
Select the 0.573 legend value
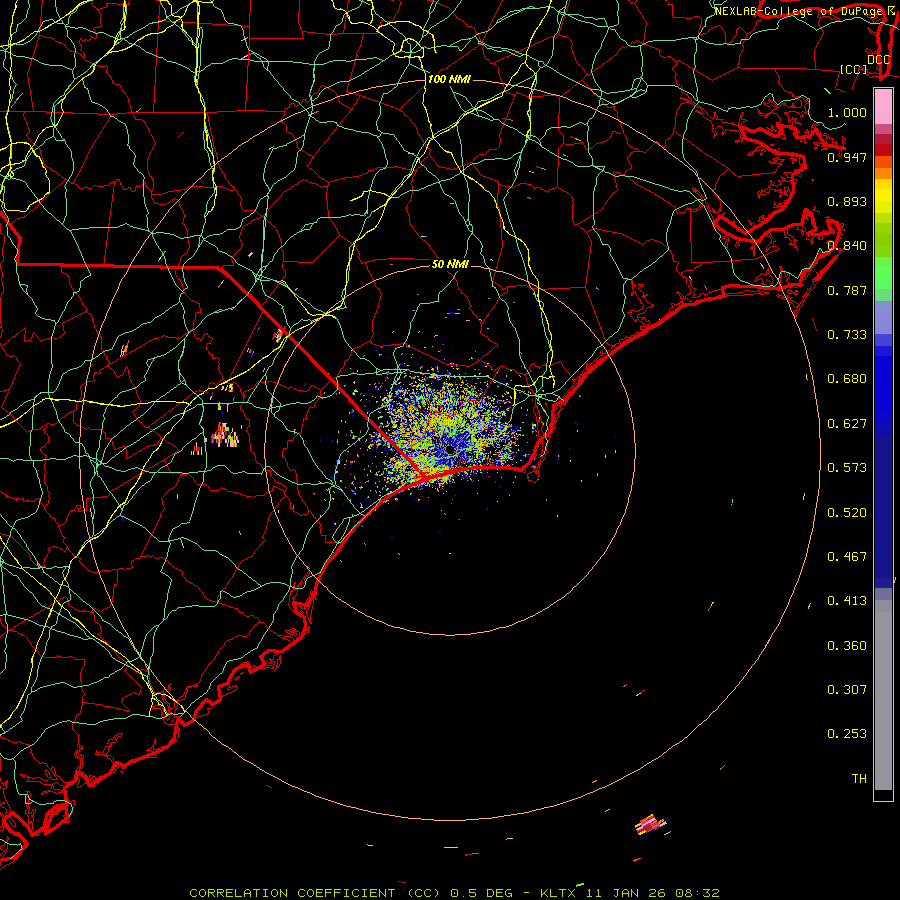coord(847,468)
